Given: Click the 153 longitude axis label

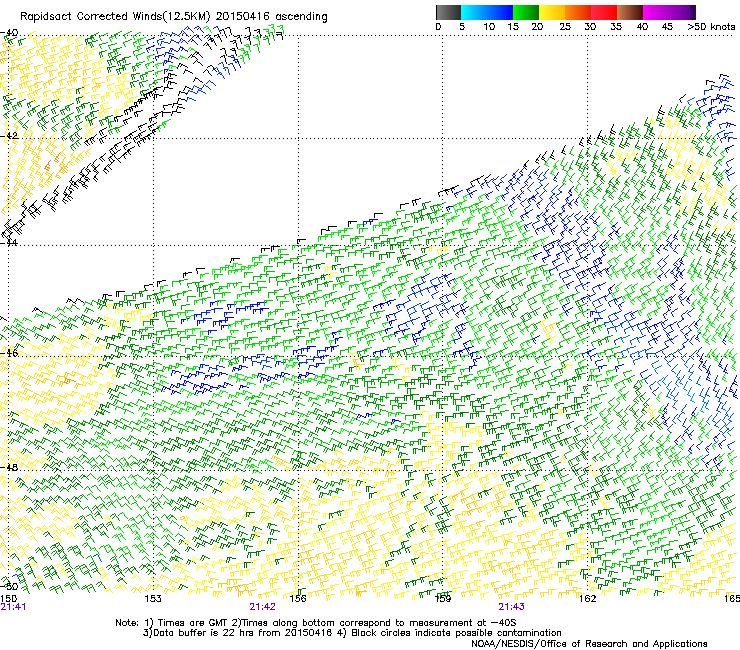Looking at the screenshot, I should point(153,598).
